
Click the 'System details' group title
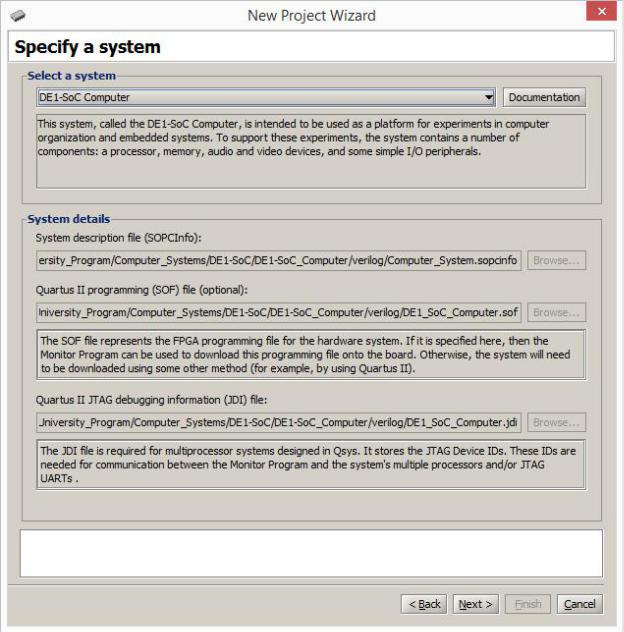tap(69, 219)
